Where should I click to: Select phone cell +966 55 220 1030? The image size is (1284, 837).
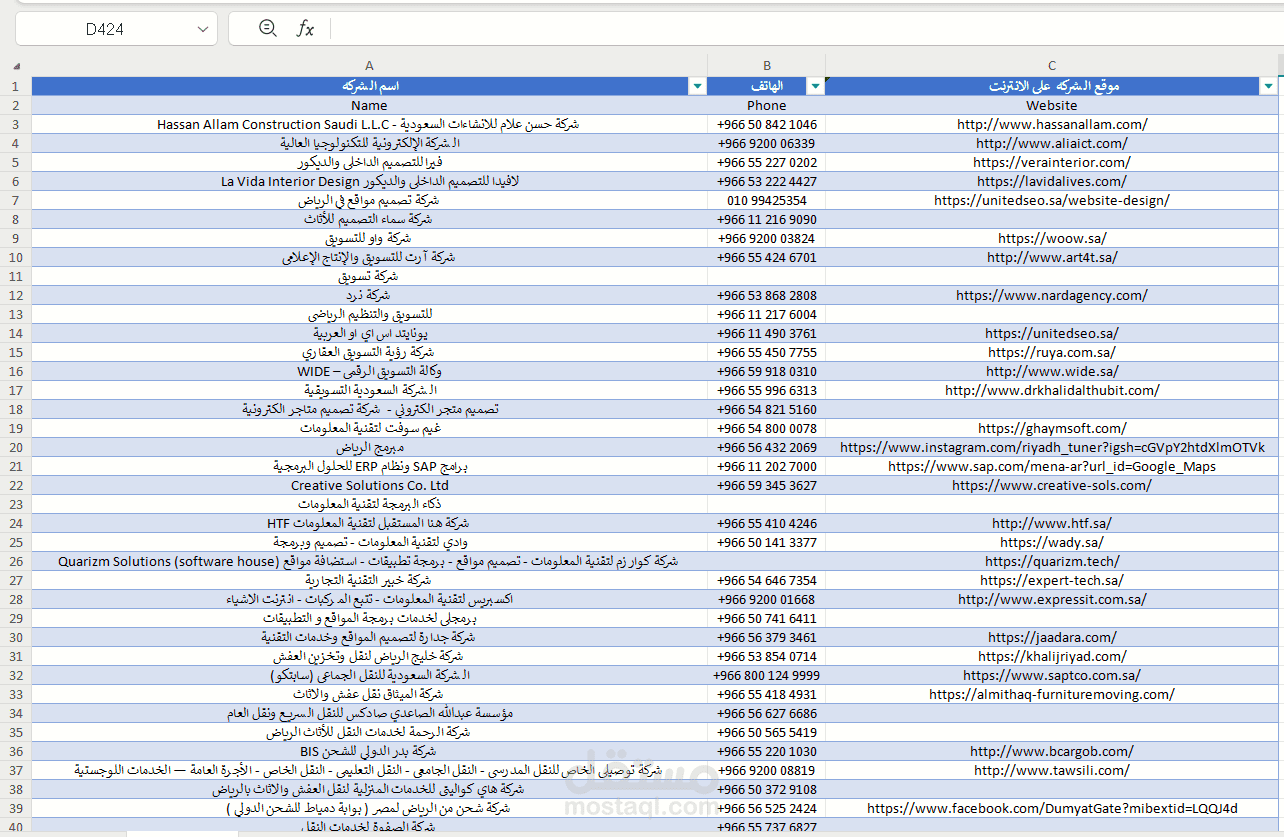(x=767, y=751)
